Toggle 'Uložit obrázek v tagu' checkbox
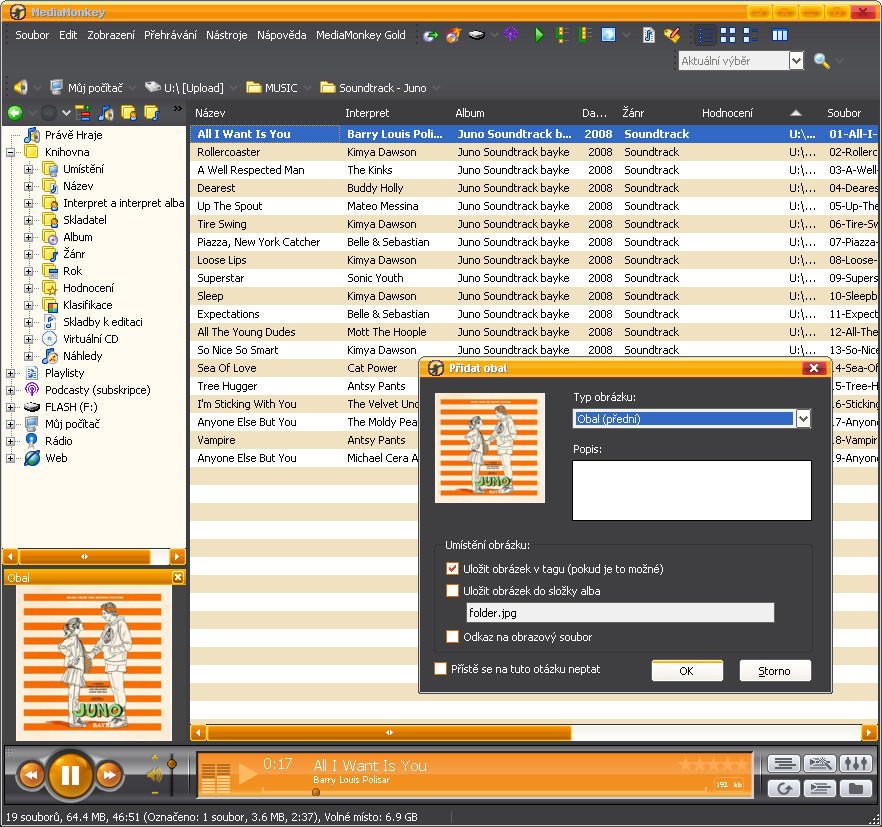The width and height of the screenshot is (882, 827). point(452,569)
